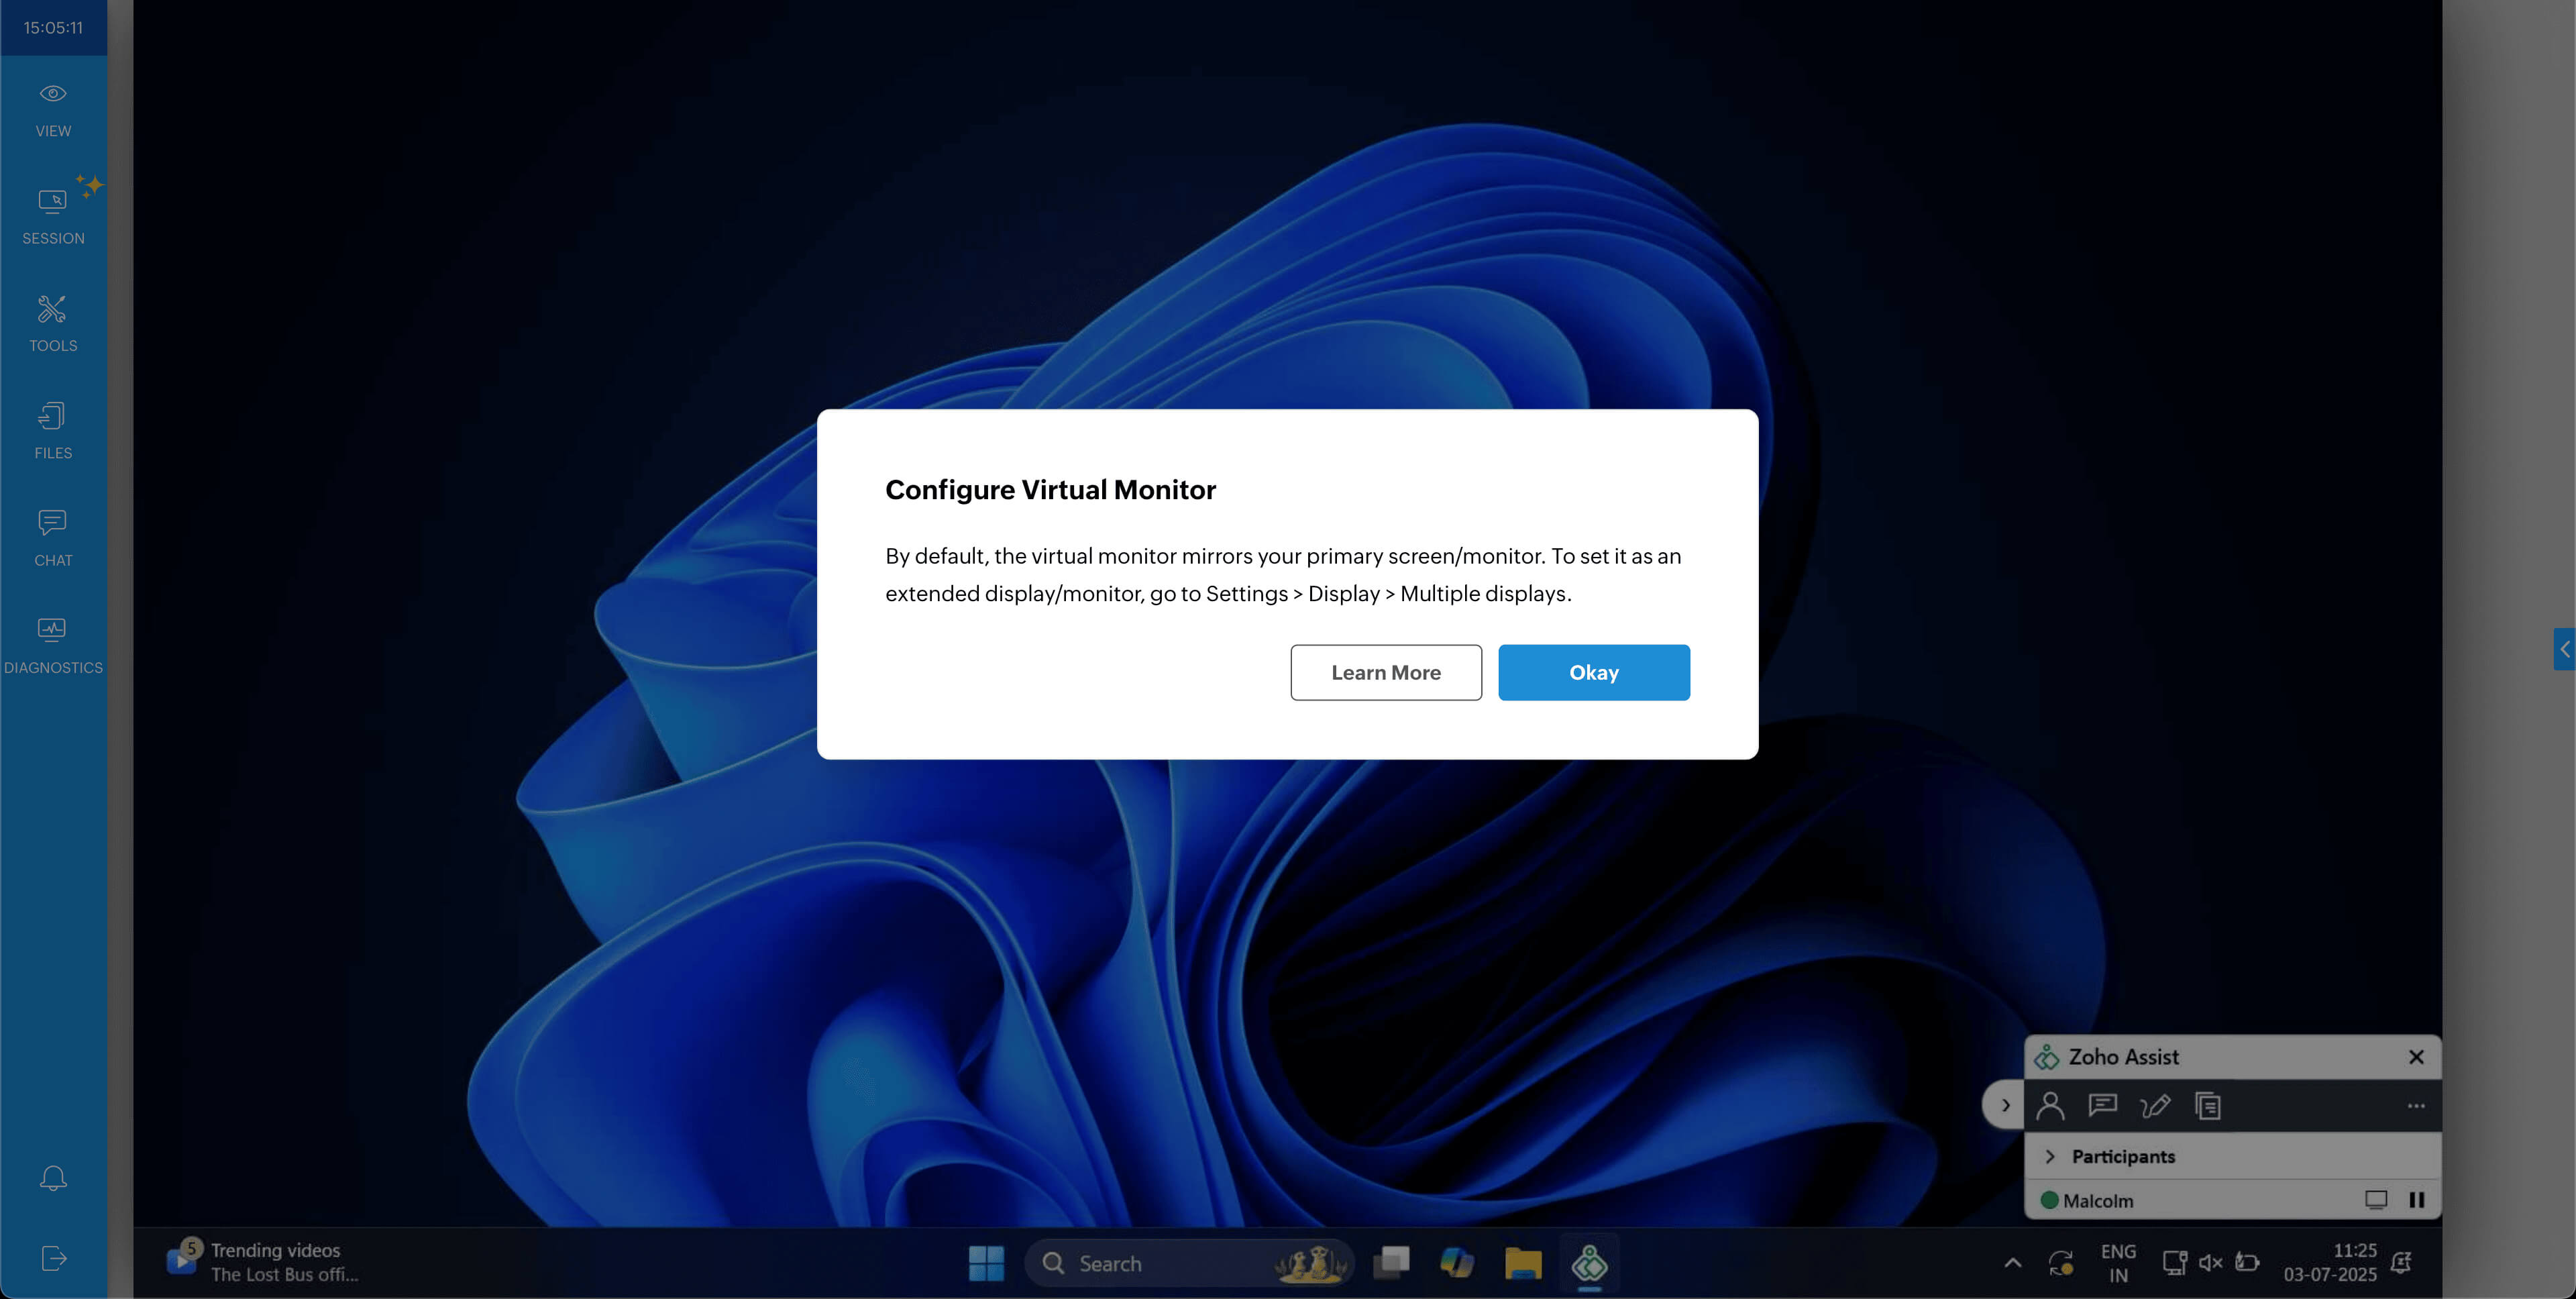
Task: Open the VIEW menu in sidebar
Action: (x=53, y=109)
